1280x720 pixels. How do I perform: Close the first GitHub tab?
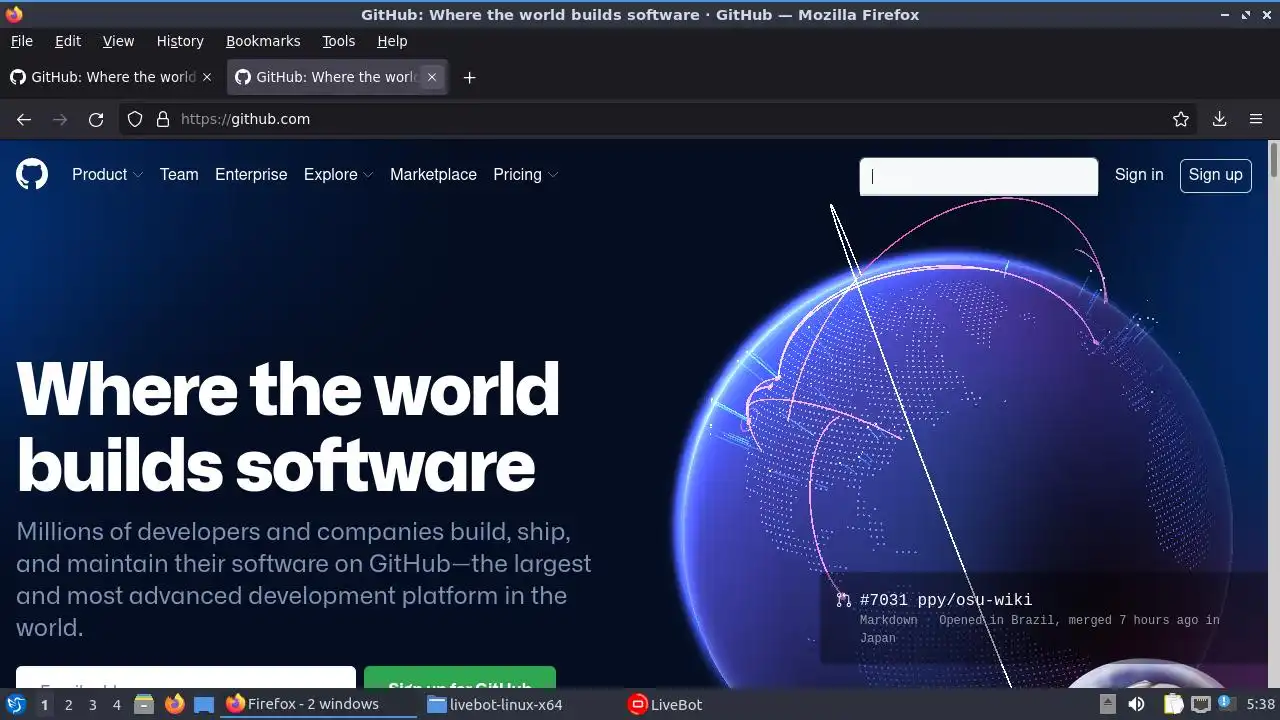(207, 77)
